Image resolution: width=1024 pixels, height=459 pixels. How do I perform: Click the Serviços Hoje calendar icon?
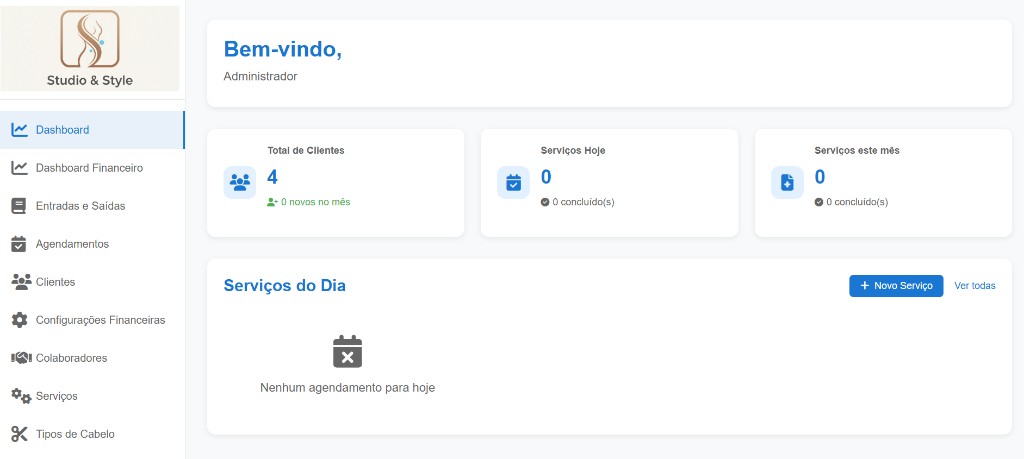[513, 182]
